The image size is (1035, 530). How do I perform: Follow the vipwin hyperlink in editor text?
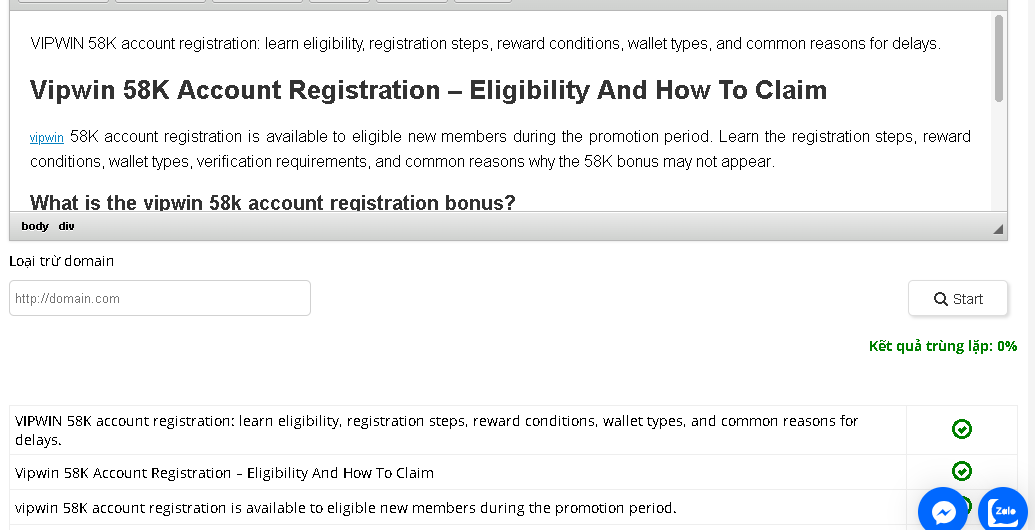click(x=47, y=137)
